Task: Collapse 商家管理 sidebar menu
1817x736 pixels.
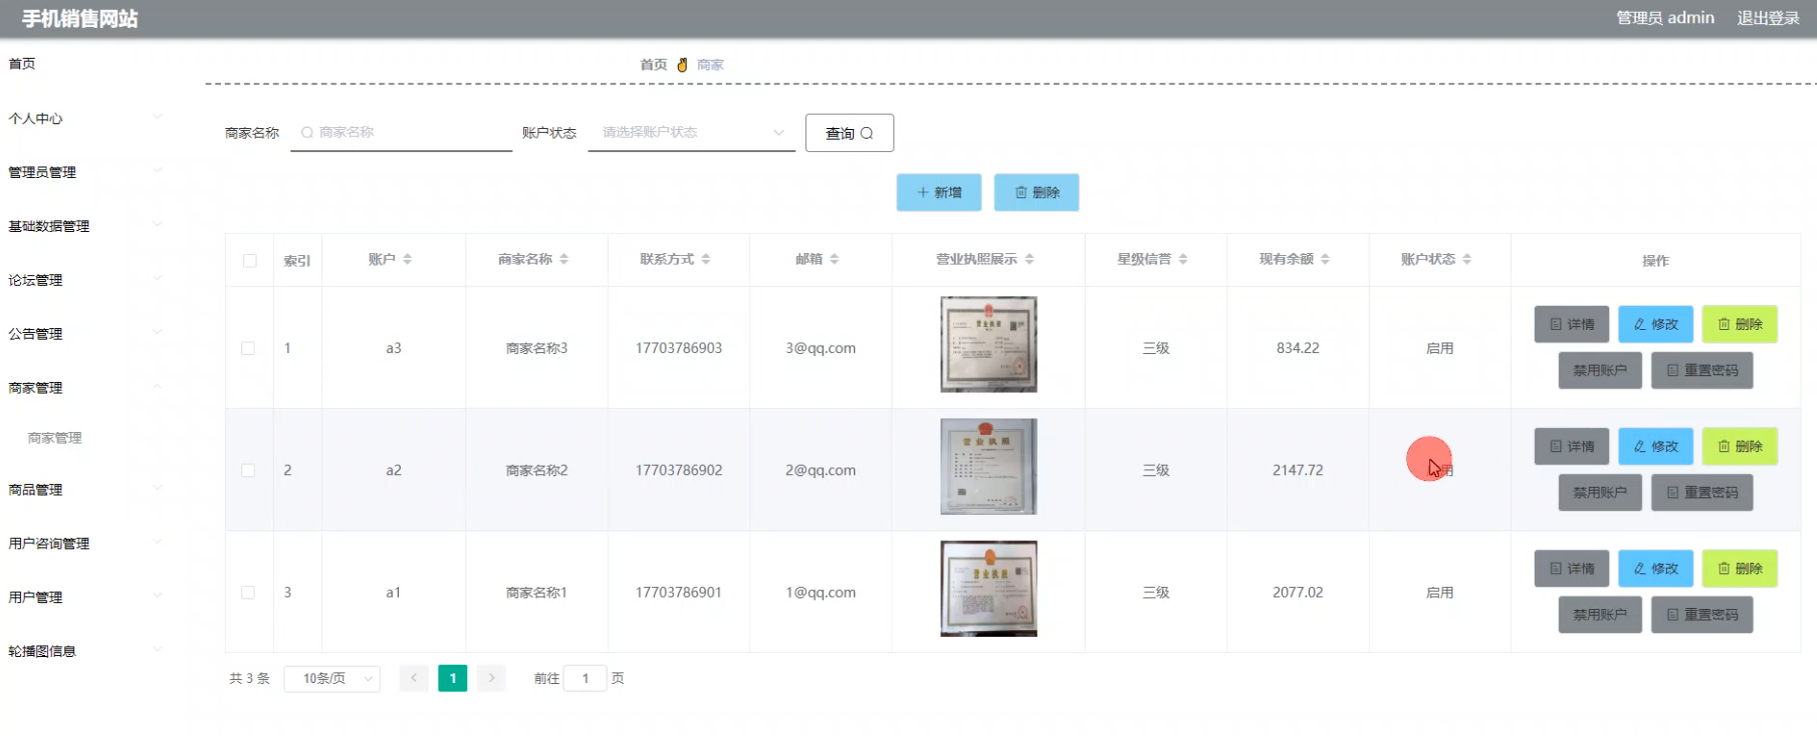Action: 84,388
